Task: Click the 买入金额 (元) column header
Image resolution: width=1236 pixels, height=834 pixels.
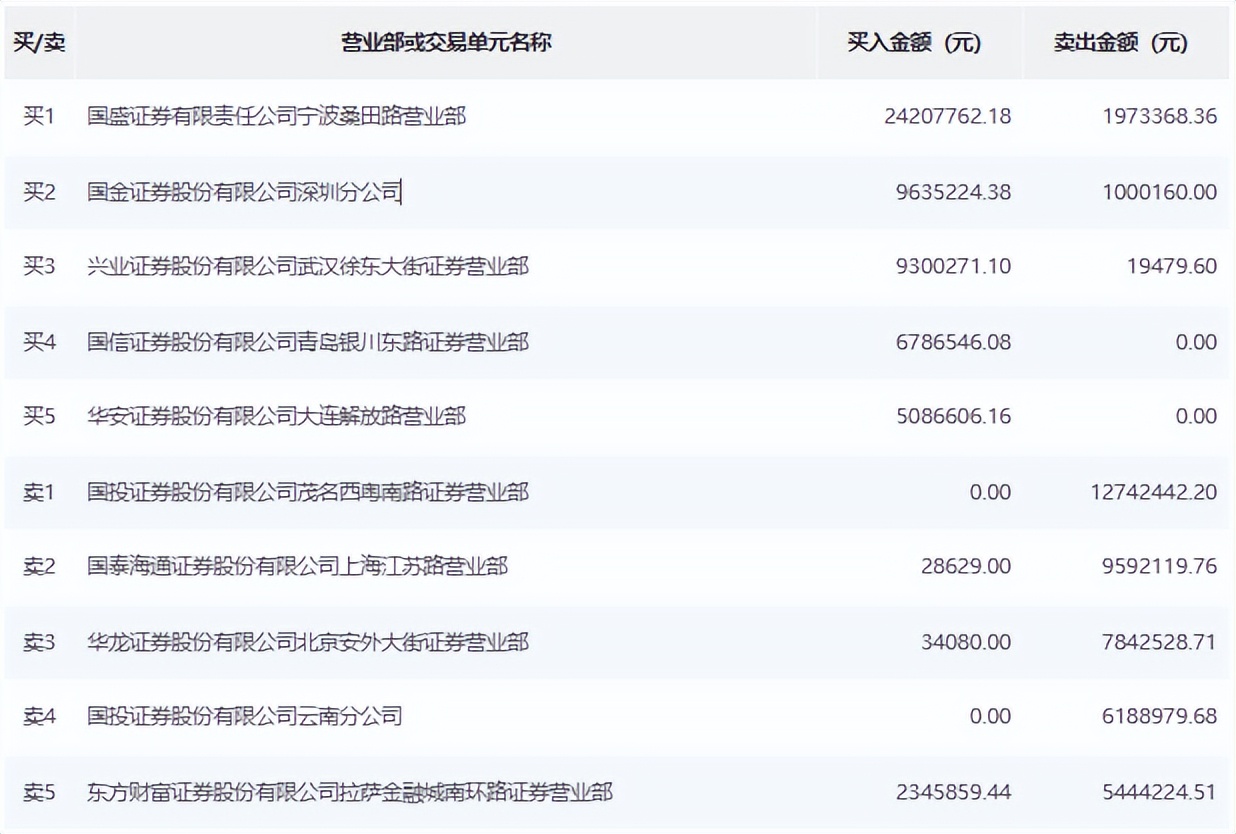Action: pyautogui.click(x=914, y=43)
